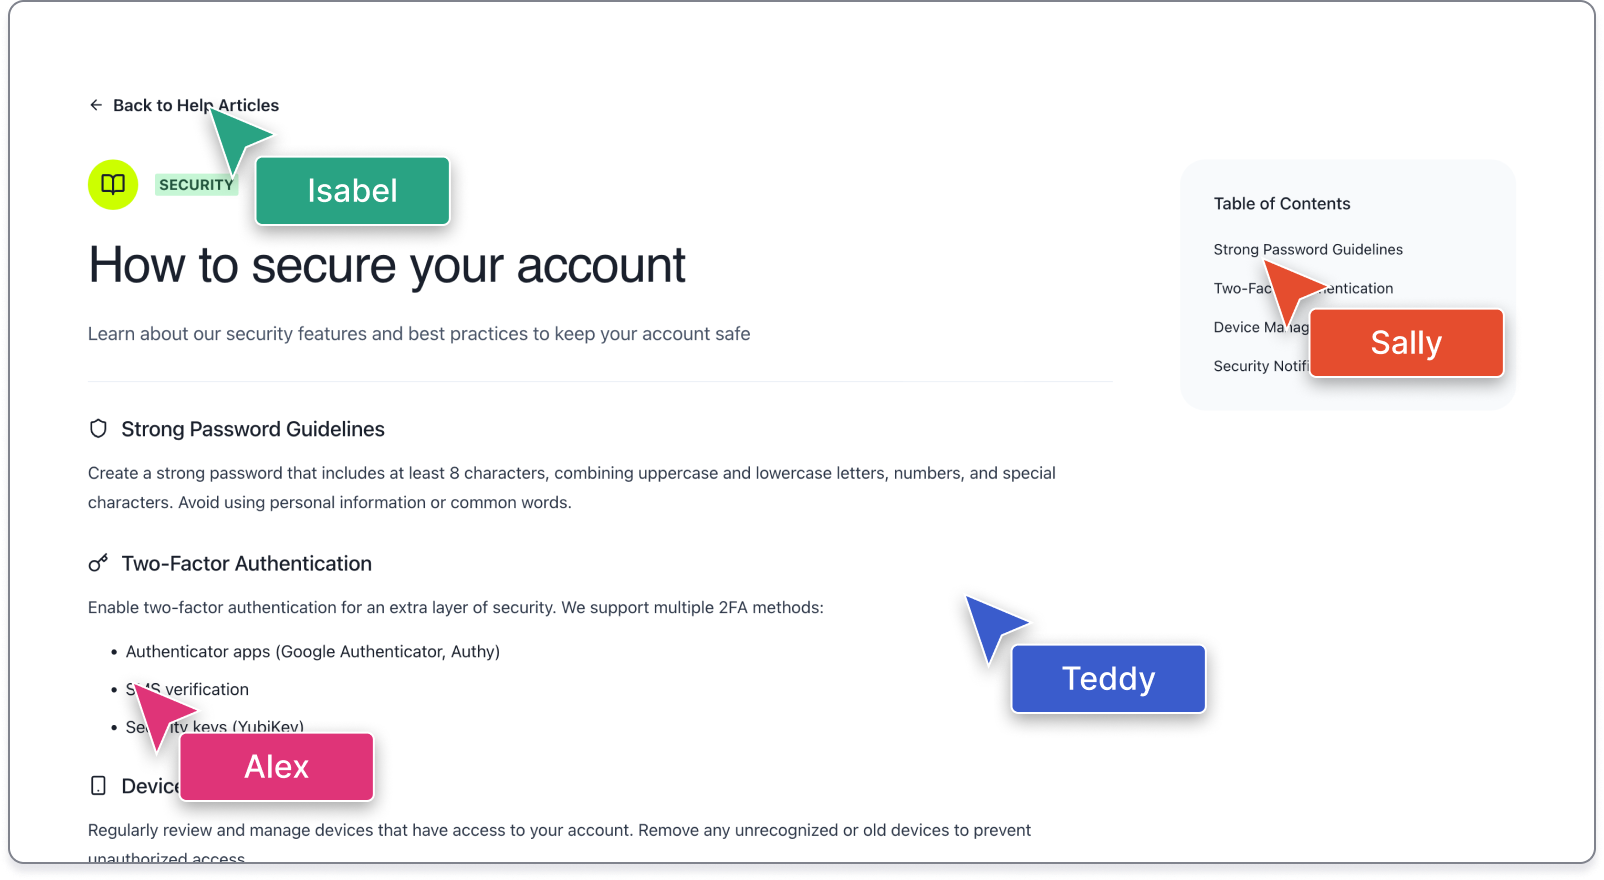Click the back arrow icon
The image size is (1604, 880).
96,105
